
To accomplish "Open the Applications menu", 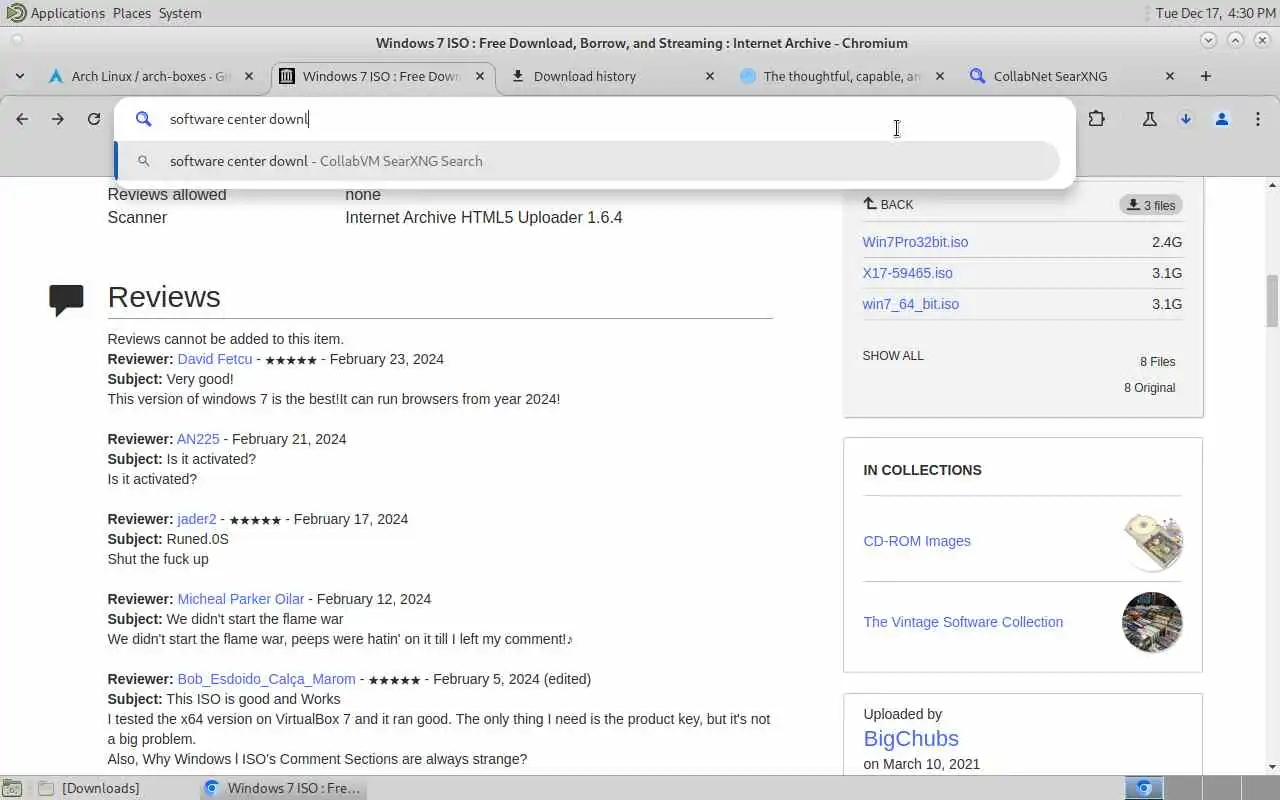I will pyautogui.click(x=56, y=13).
